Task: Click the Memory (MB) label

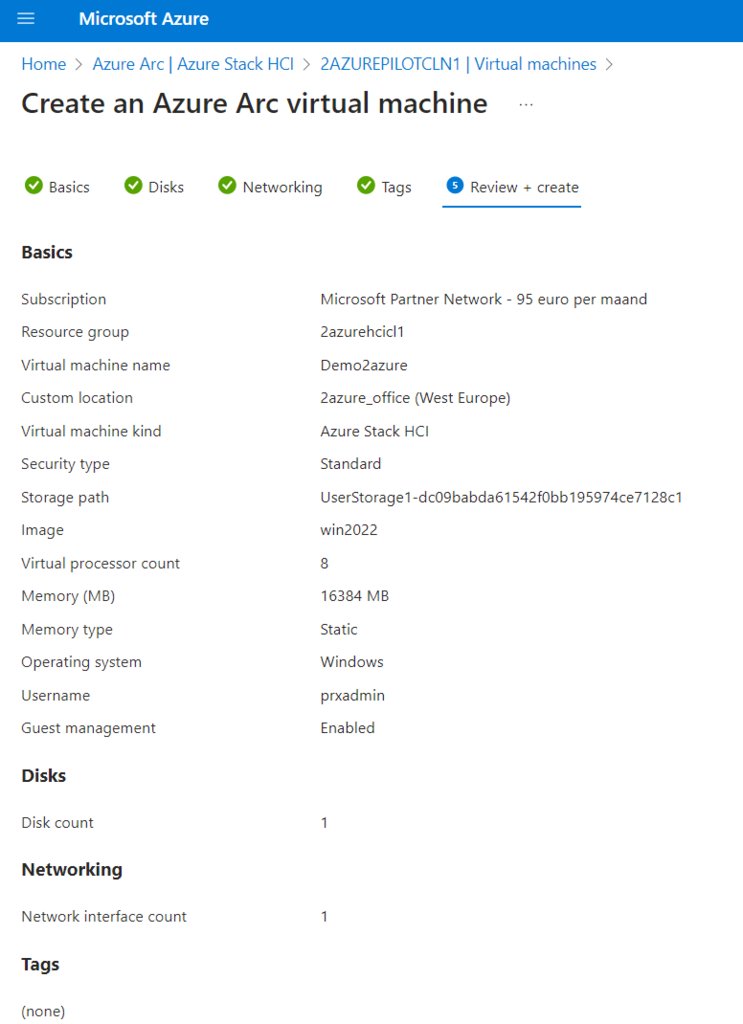Action: click(68, 596)
